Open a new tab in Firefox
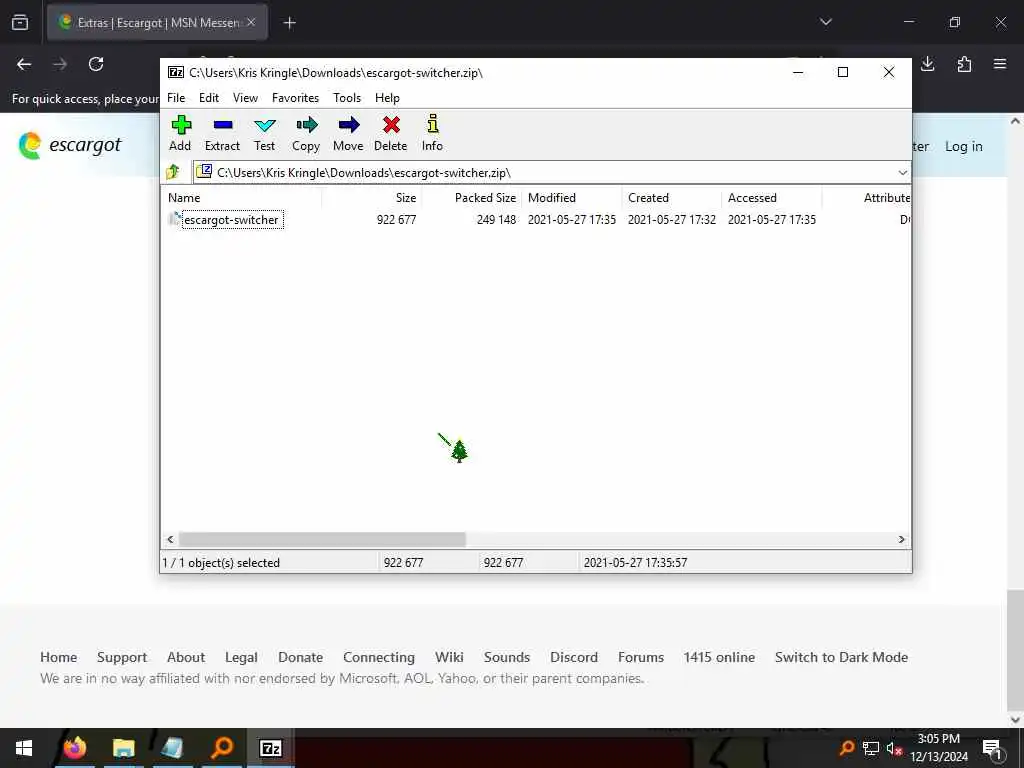This screenshot has height=768, width=1024. [290, 23]
